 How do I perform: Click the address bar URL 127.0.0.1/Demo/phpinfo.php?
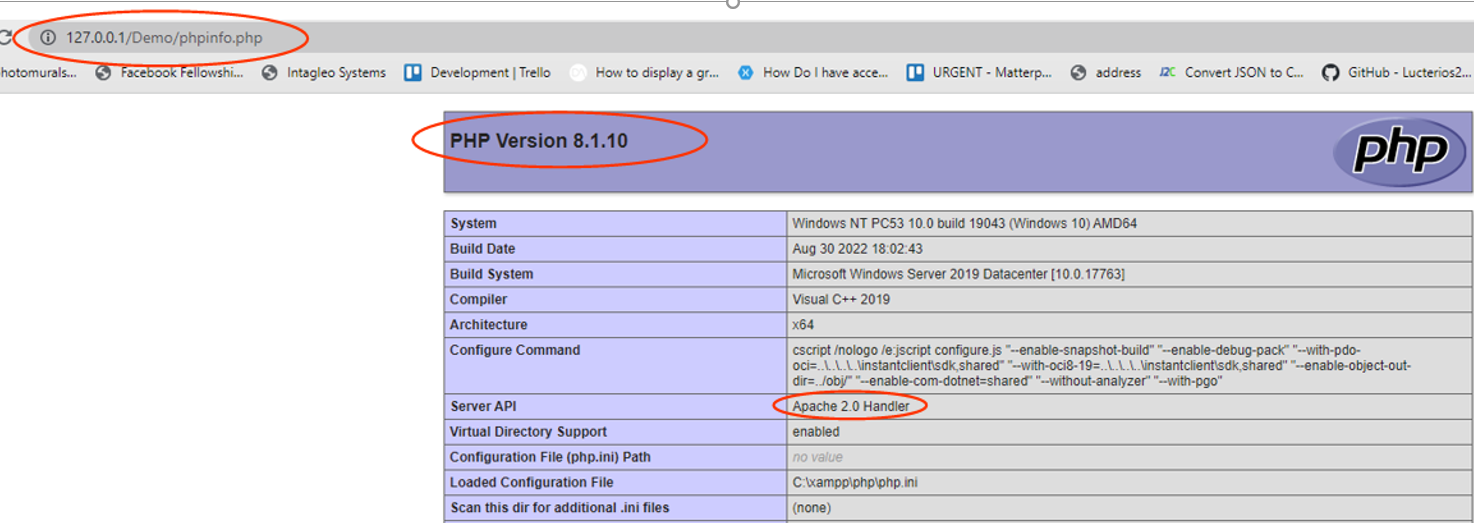[164, 38]
